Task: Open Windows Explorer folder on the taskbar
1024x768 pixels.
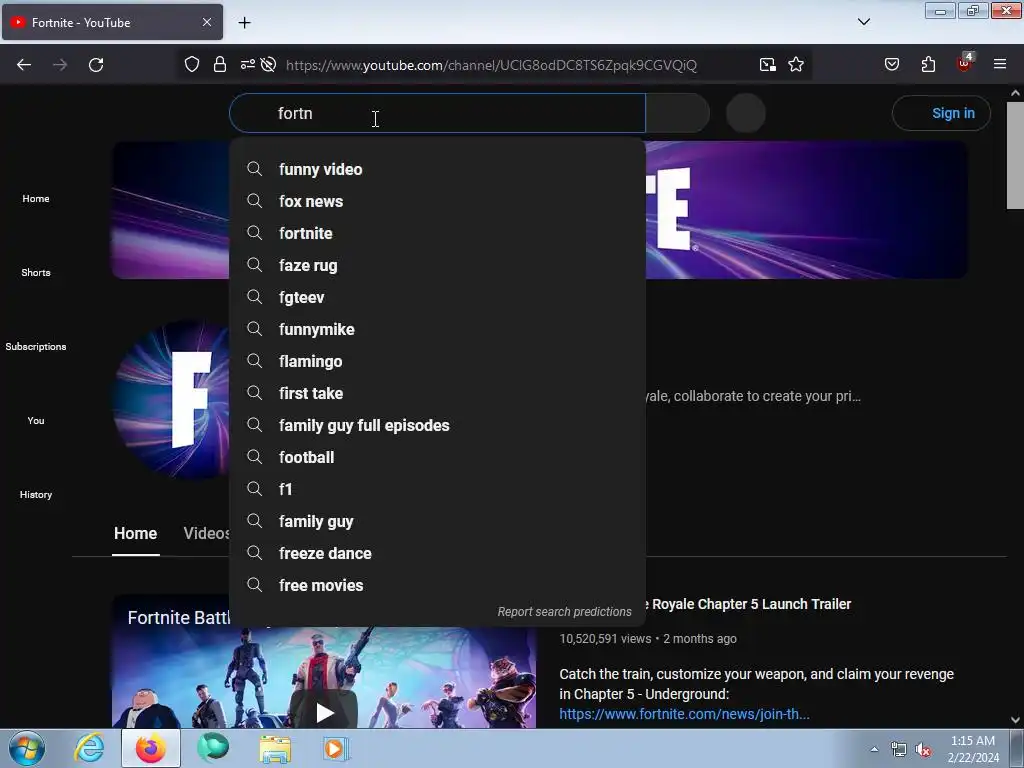Action: pyautogui.click(x=275, y=749)
